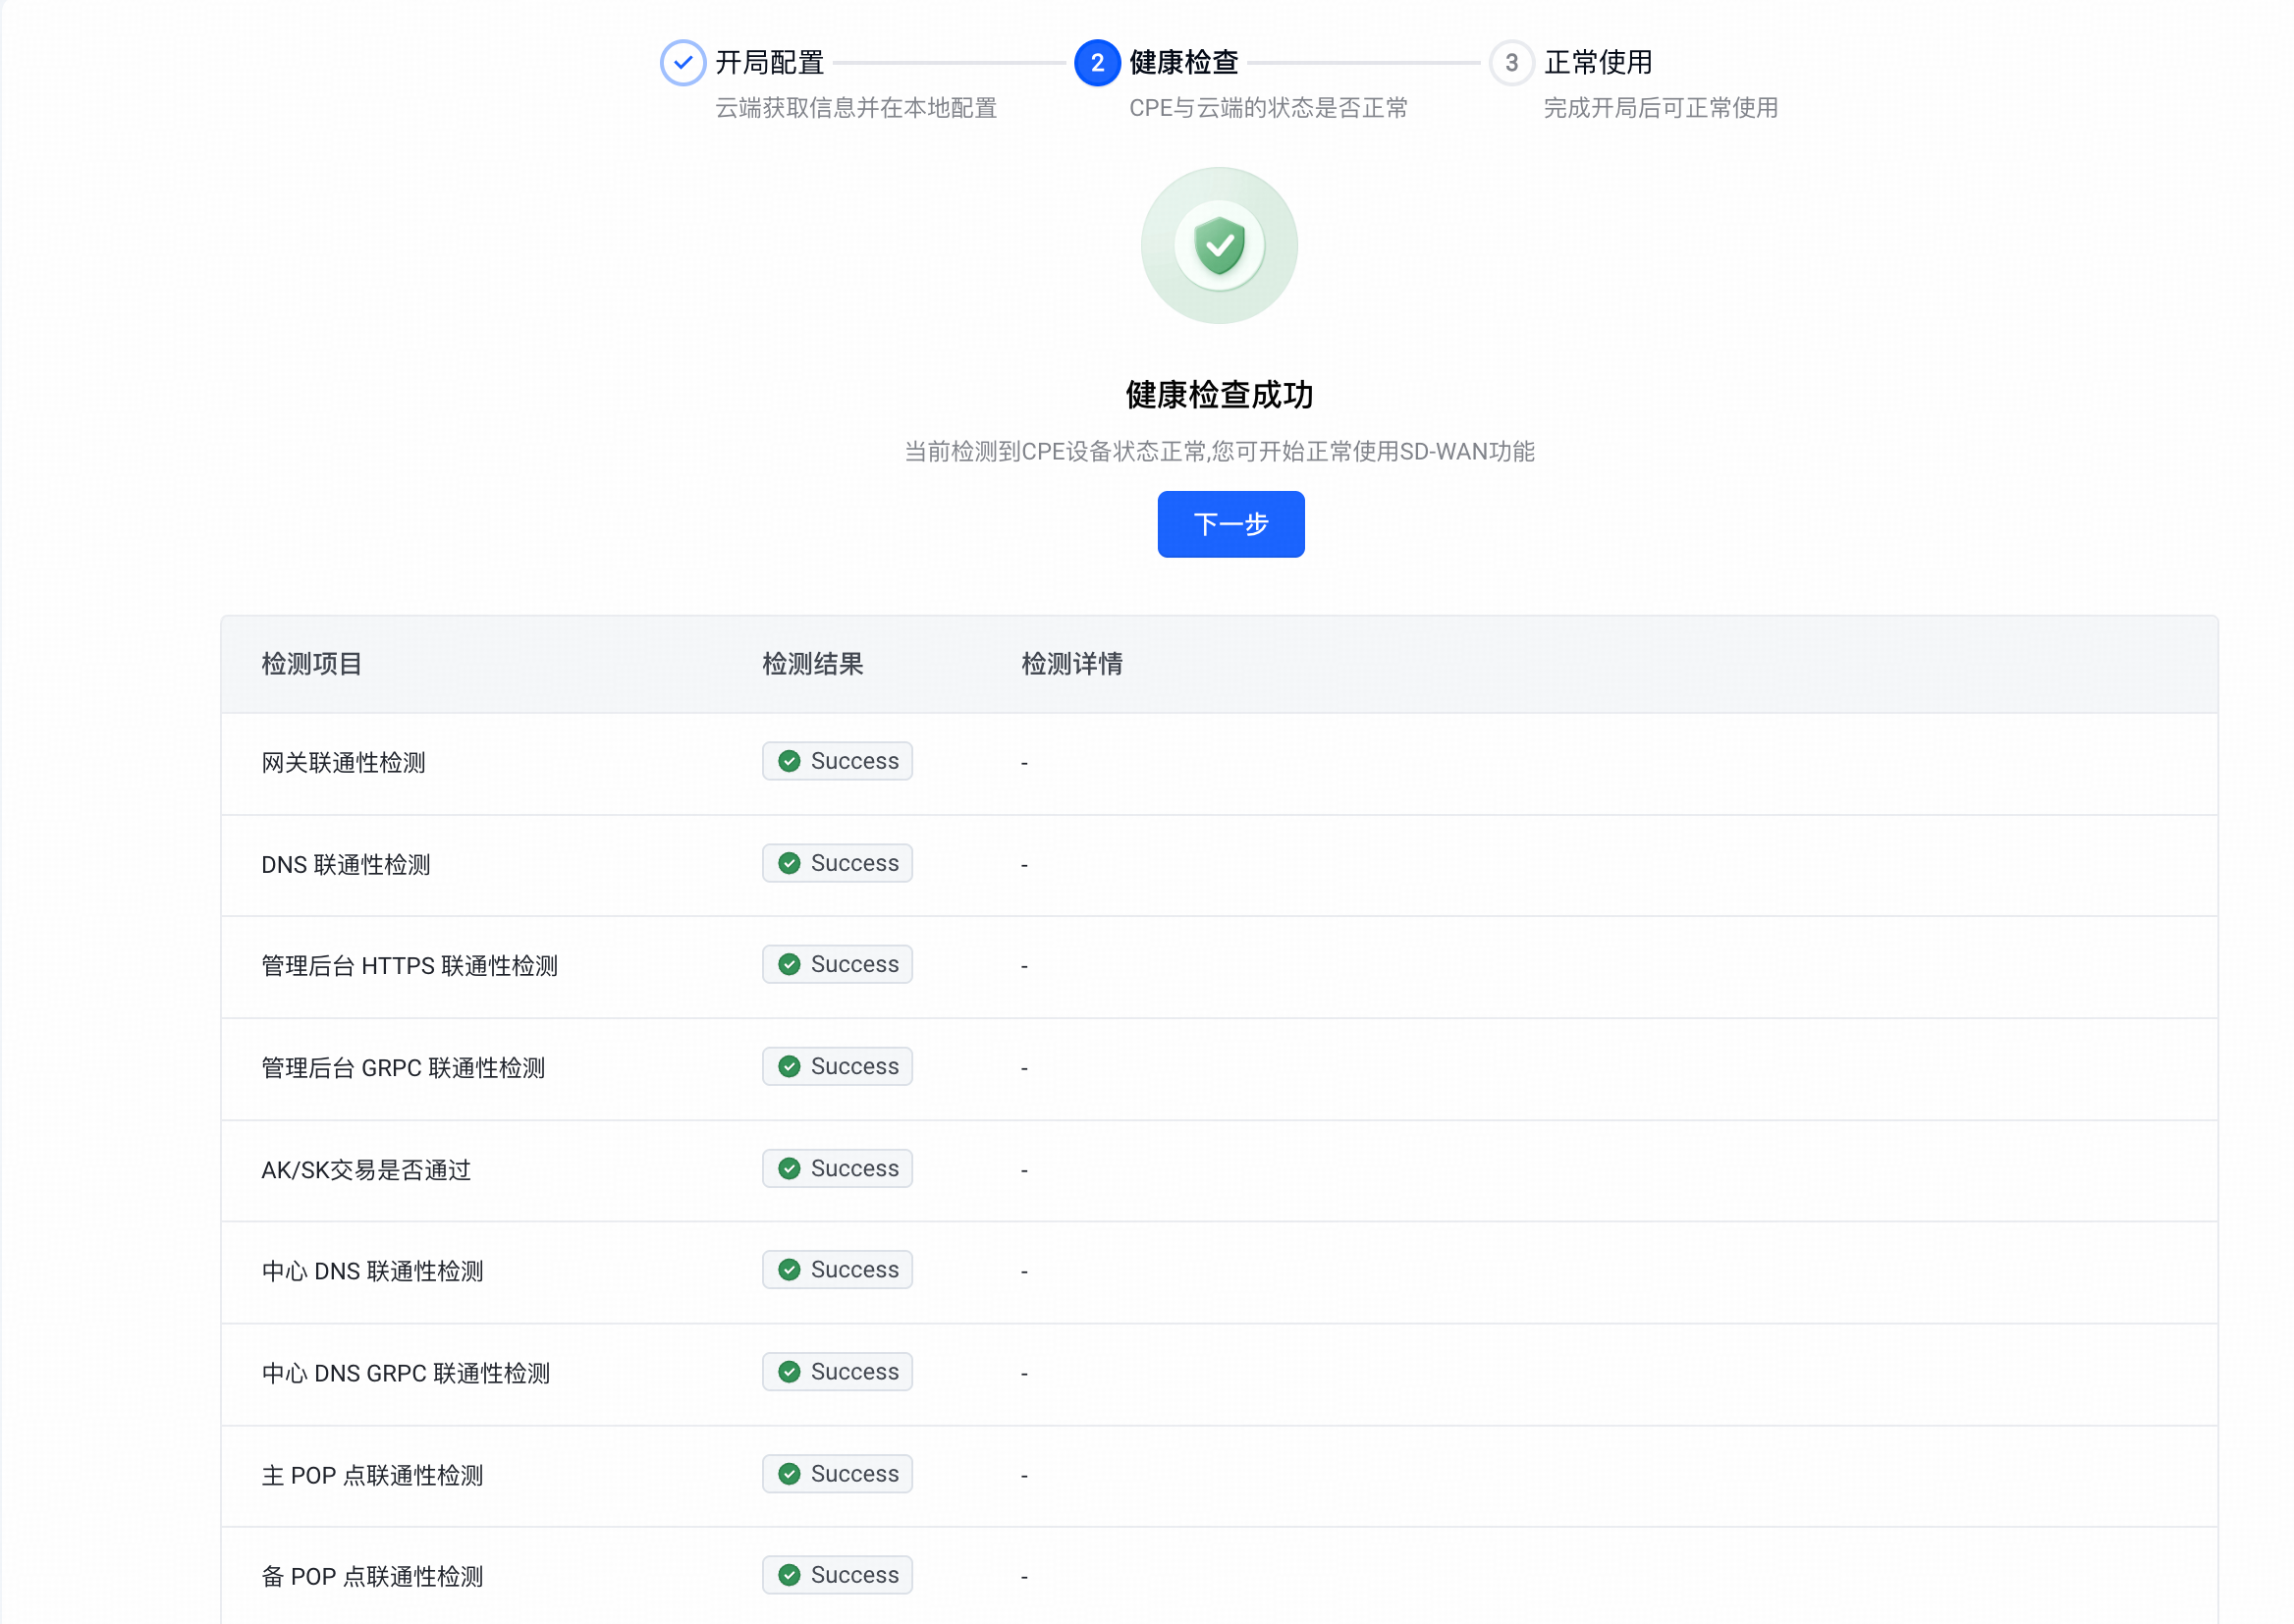Click Success badge for 主 POP 点联通性检测
Image resolution: width=2294 pixels, height=1624 pixels.
coord(837,1473)
